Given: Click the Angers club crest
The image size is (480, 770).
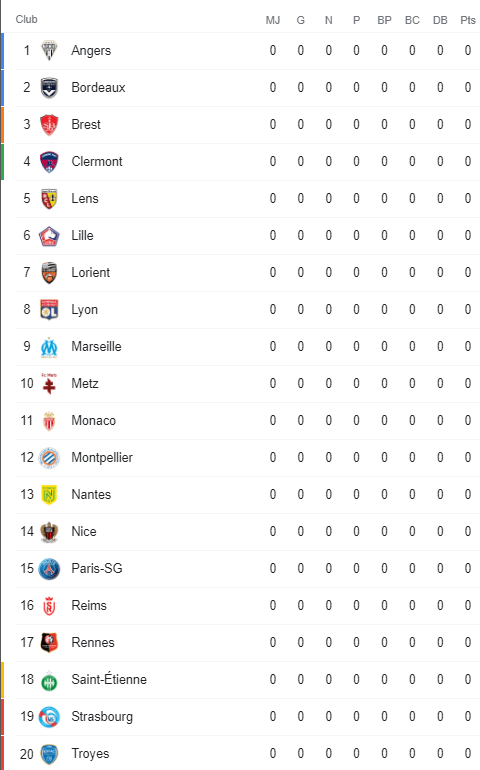Looking at the screenshot, I should [49, 51].
